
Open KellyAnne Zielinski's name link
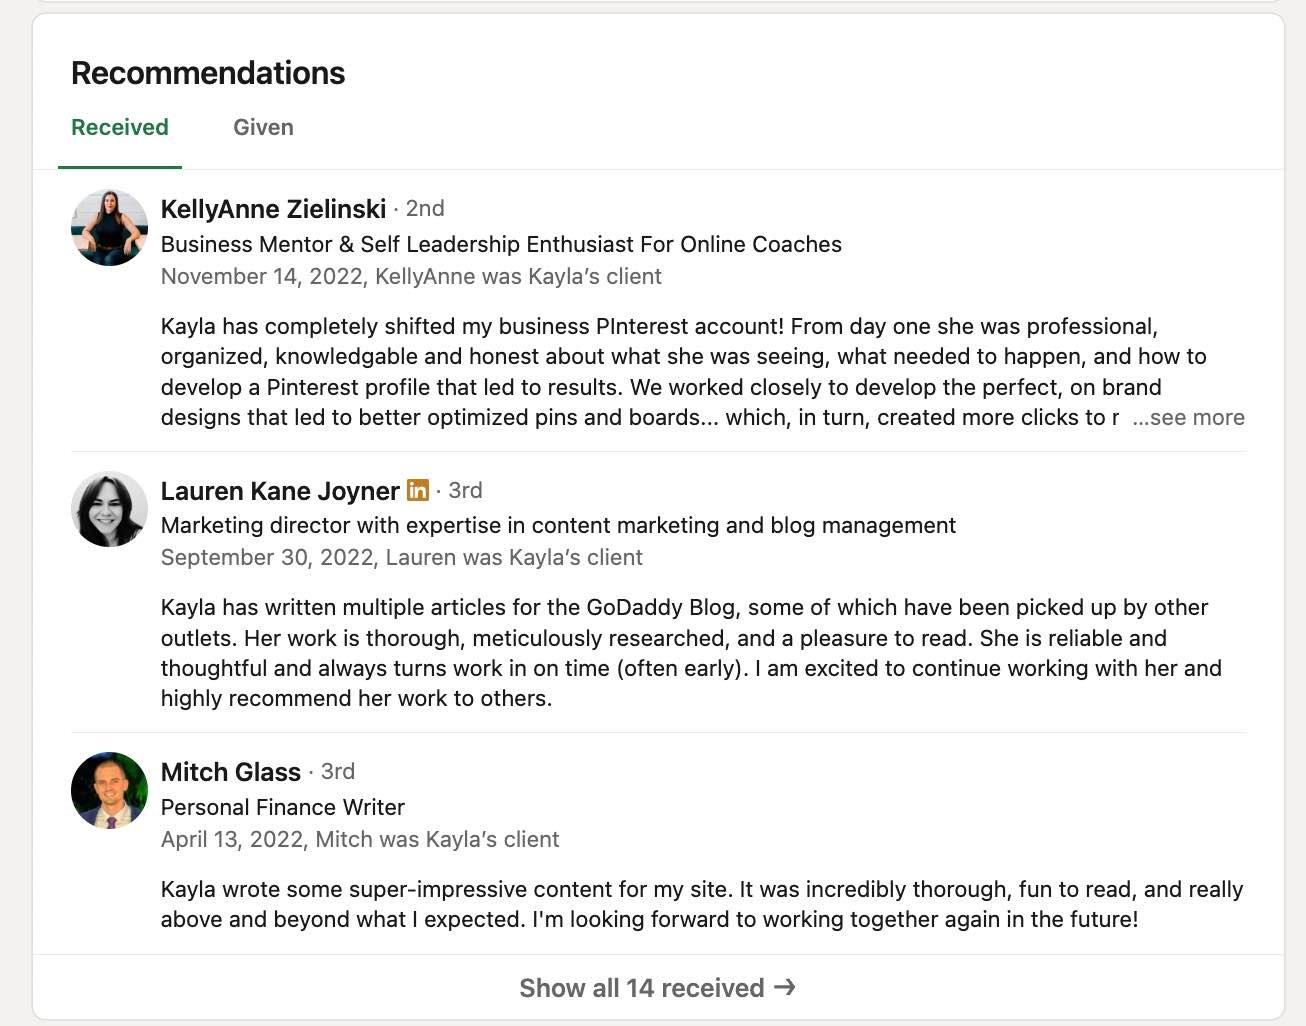pyautogui.click(x=273, y=208)
